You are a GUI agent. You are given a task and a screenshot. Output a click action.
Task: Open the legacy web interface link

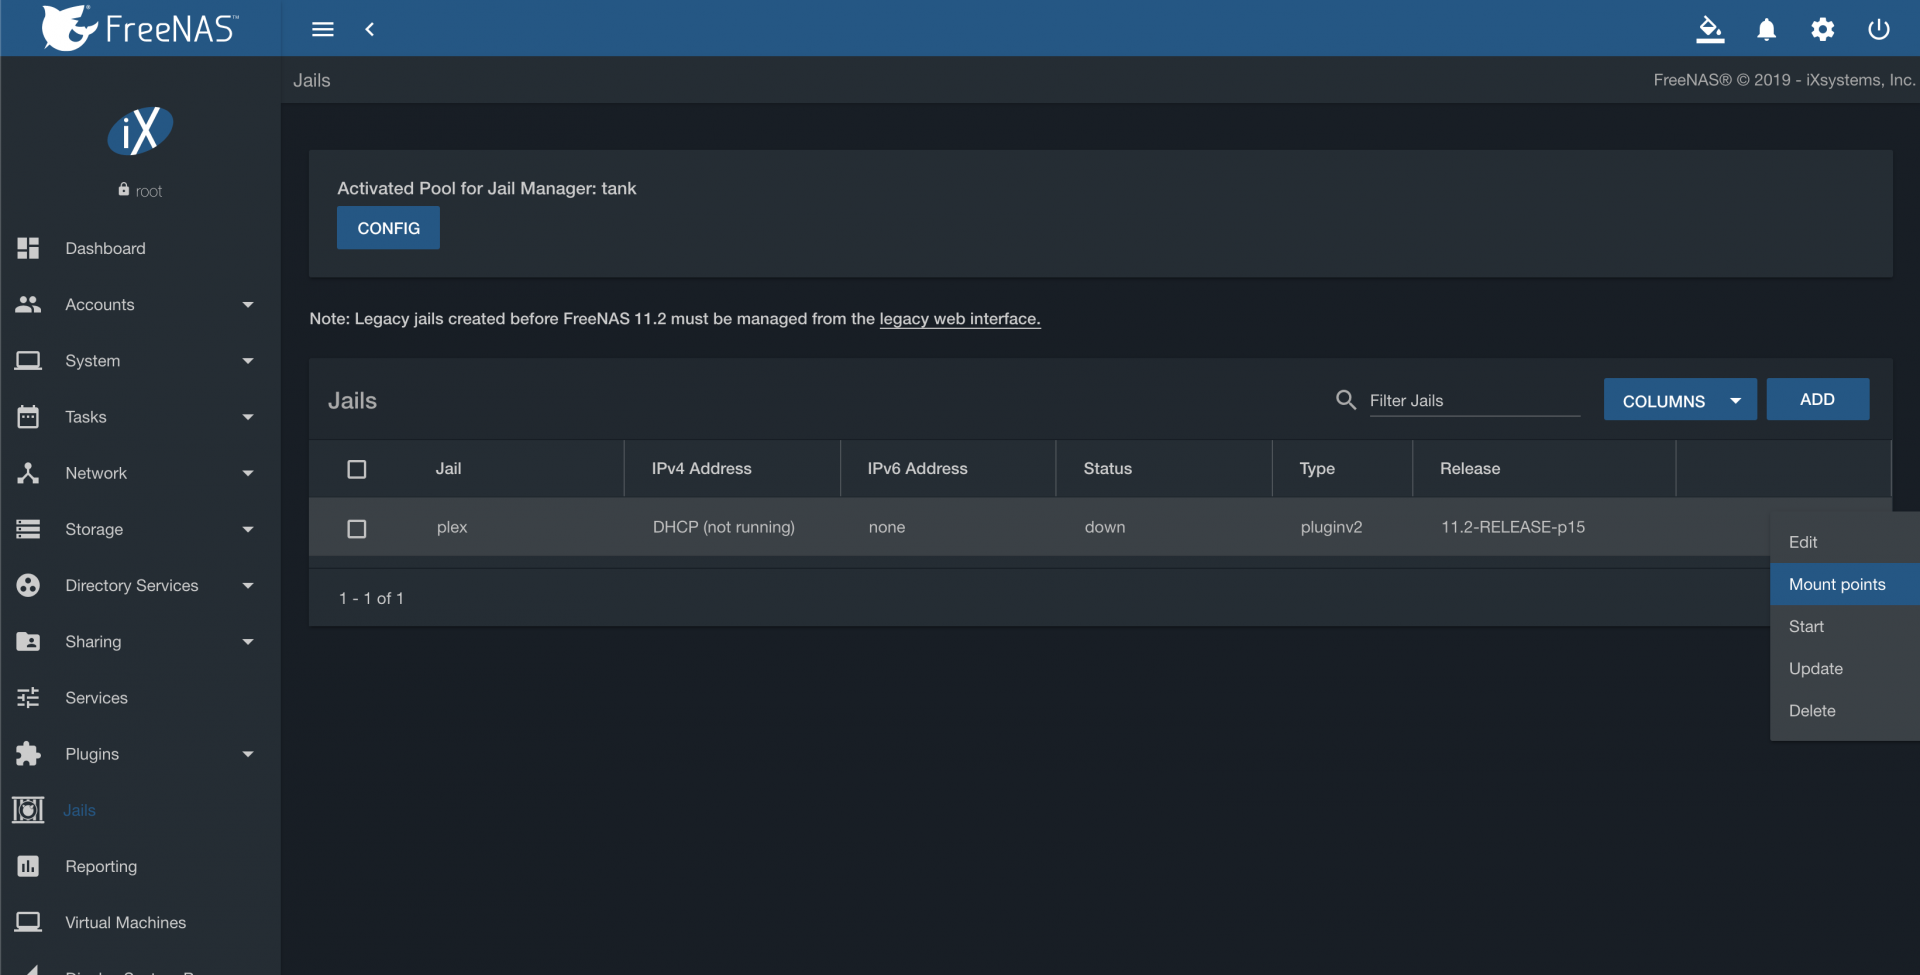pyautogui.click(x=960, y=319)
